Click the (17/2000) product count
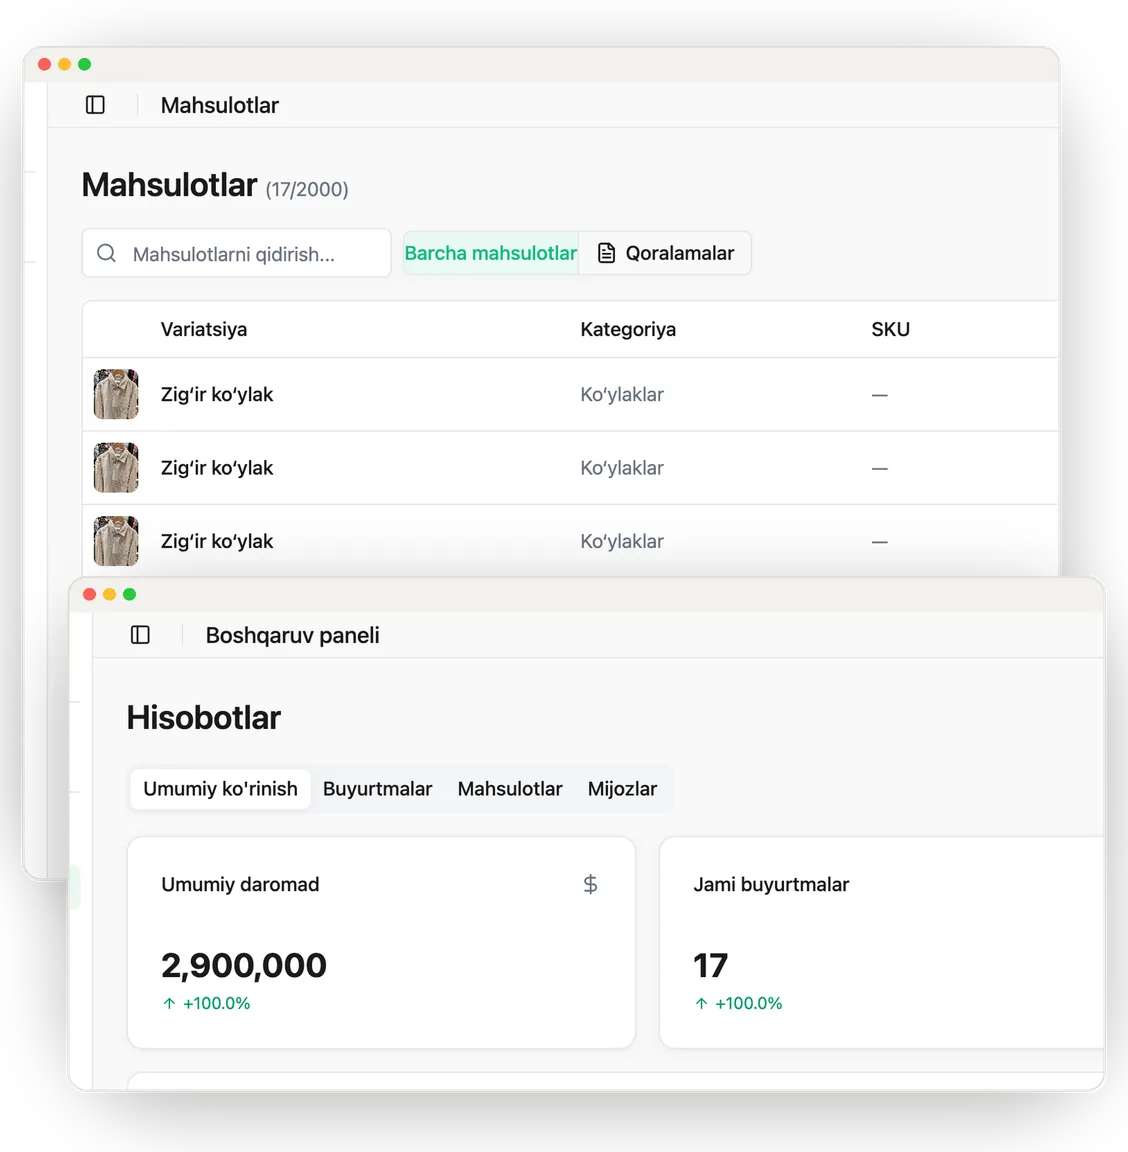This screenshot has height=1152, width=1128. pyautogui.click(x=307, y=190)
